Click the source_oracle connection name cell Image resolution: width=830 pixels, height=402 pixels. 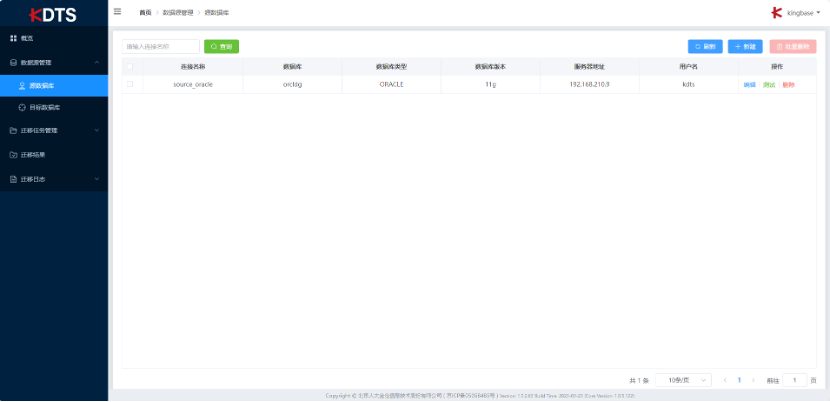(x=193, y=84)
